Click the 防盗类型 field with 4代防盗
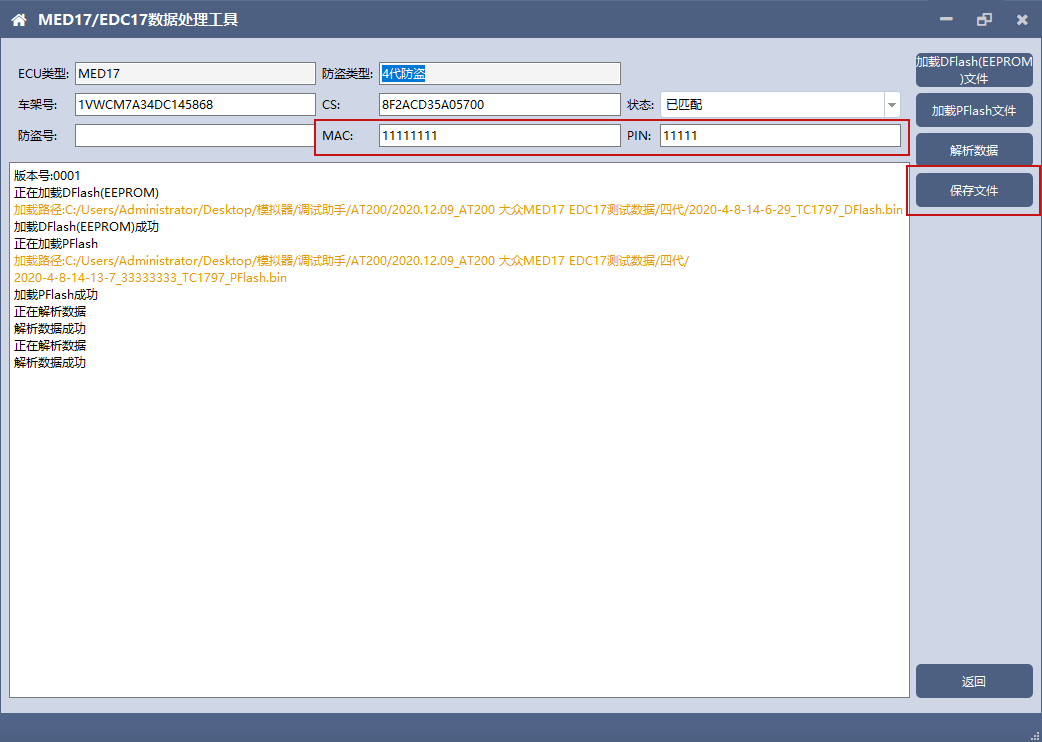The height and width of the screenshot is (742, 1042). tap(500, 74)
